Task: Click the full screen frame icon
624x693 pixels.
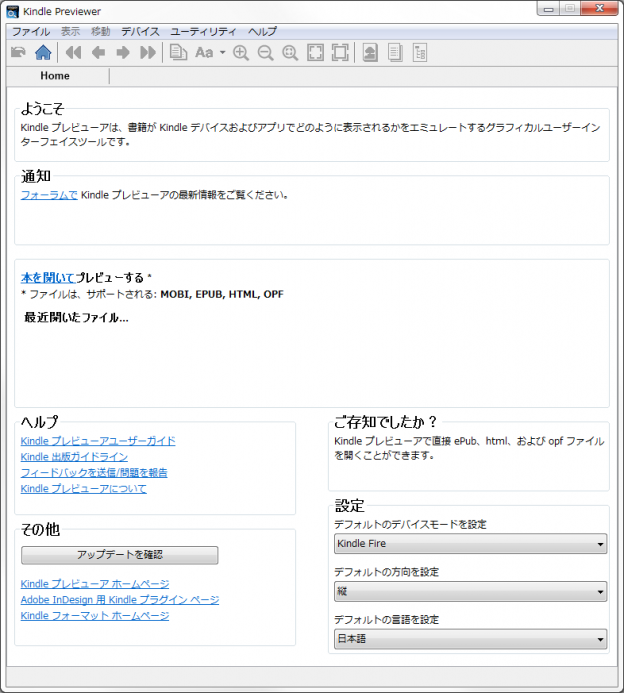Action: [x=340, y=53]
